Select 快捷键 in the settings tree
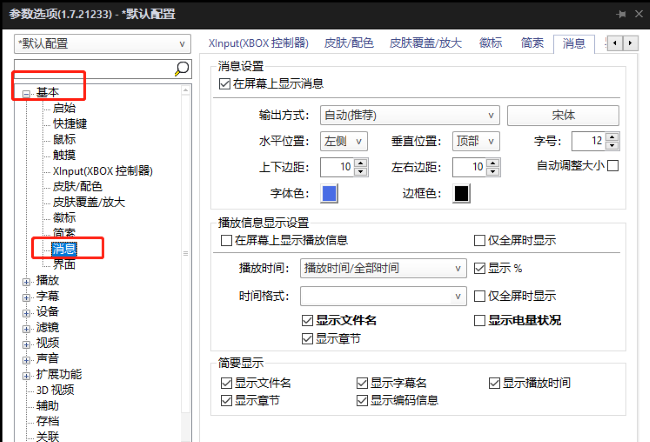 [x=70, y=124]
